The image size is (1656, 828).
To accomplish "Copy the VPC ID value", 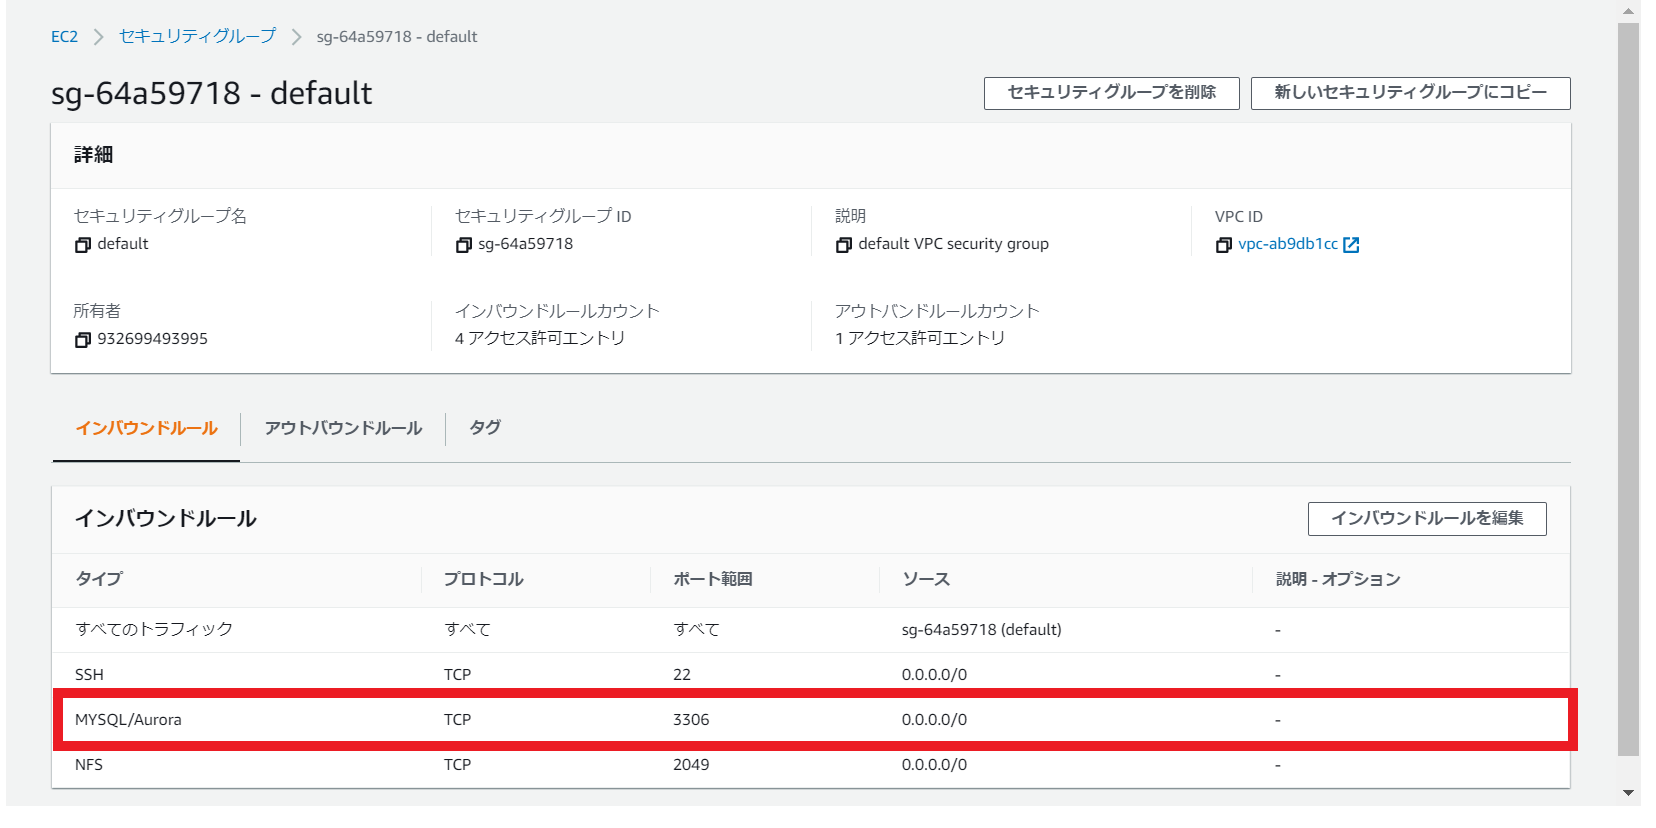I will [x=1223, y=245].
